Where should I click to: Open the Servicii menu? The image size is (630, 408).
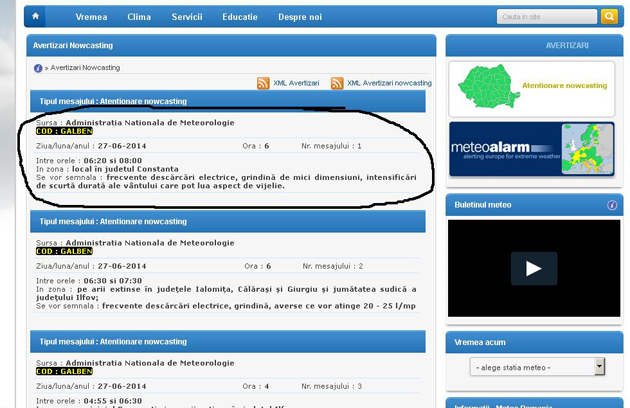point(186,18)
